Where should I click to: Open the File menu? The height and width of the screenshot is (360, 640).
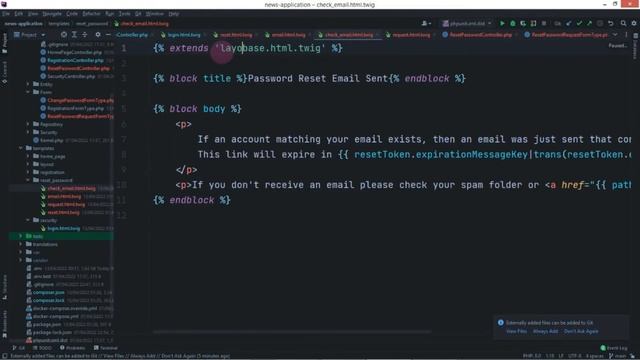tap(6, 13)
